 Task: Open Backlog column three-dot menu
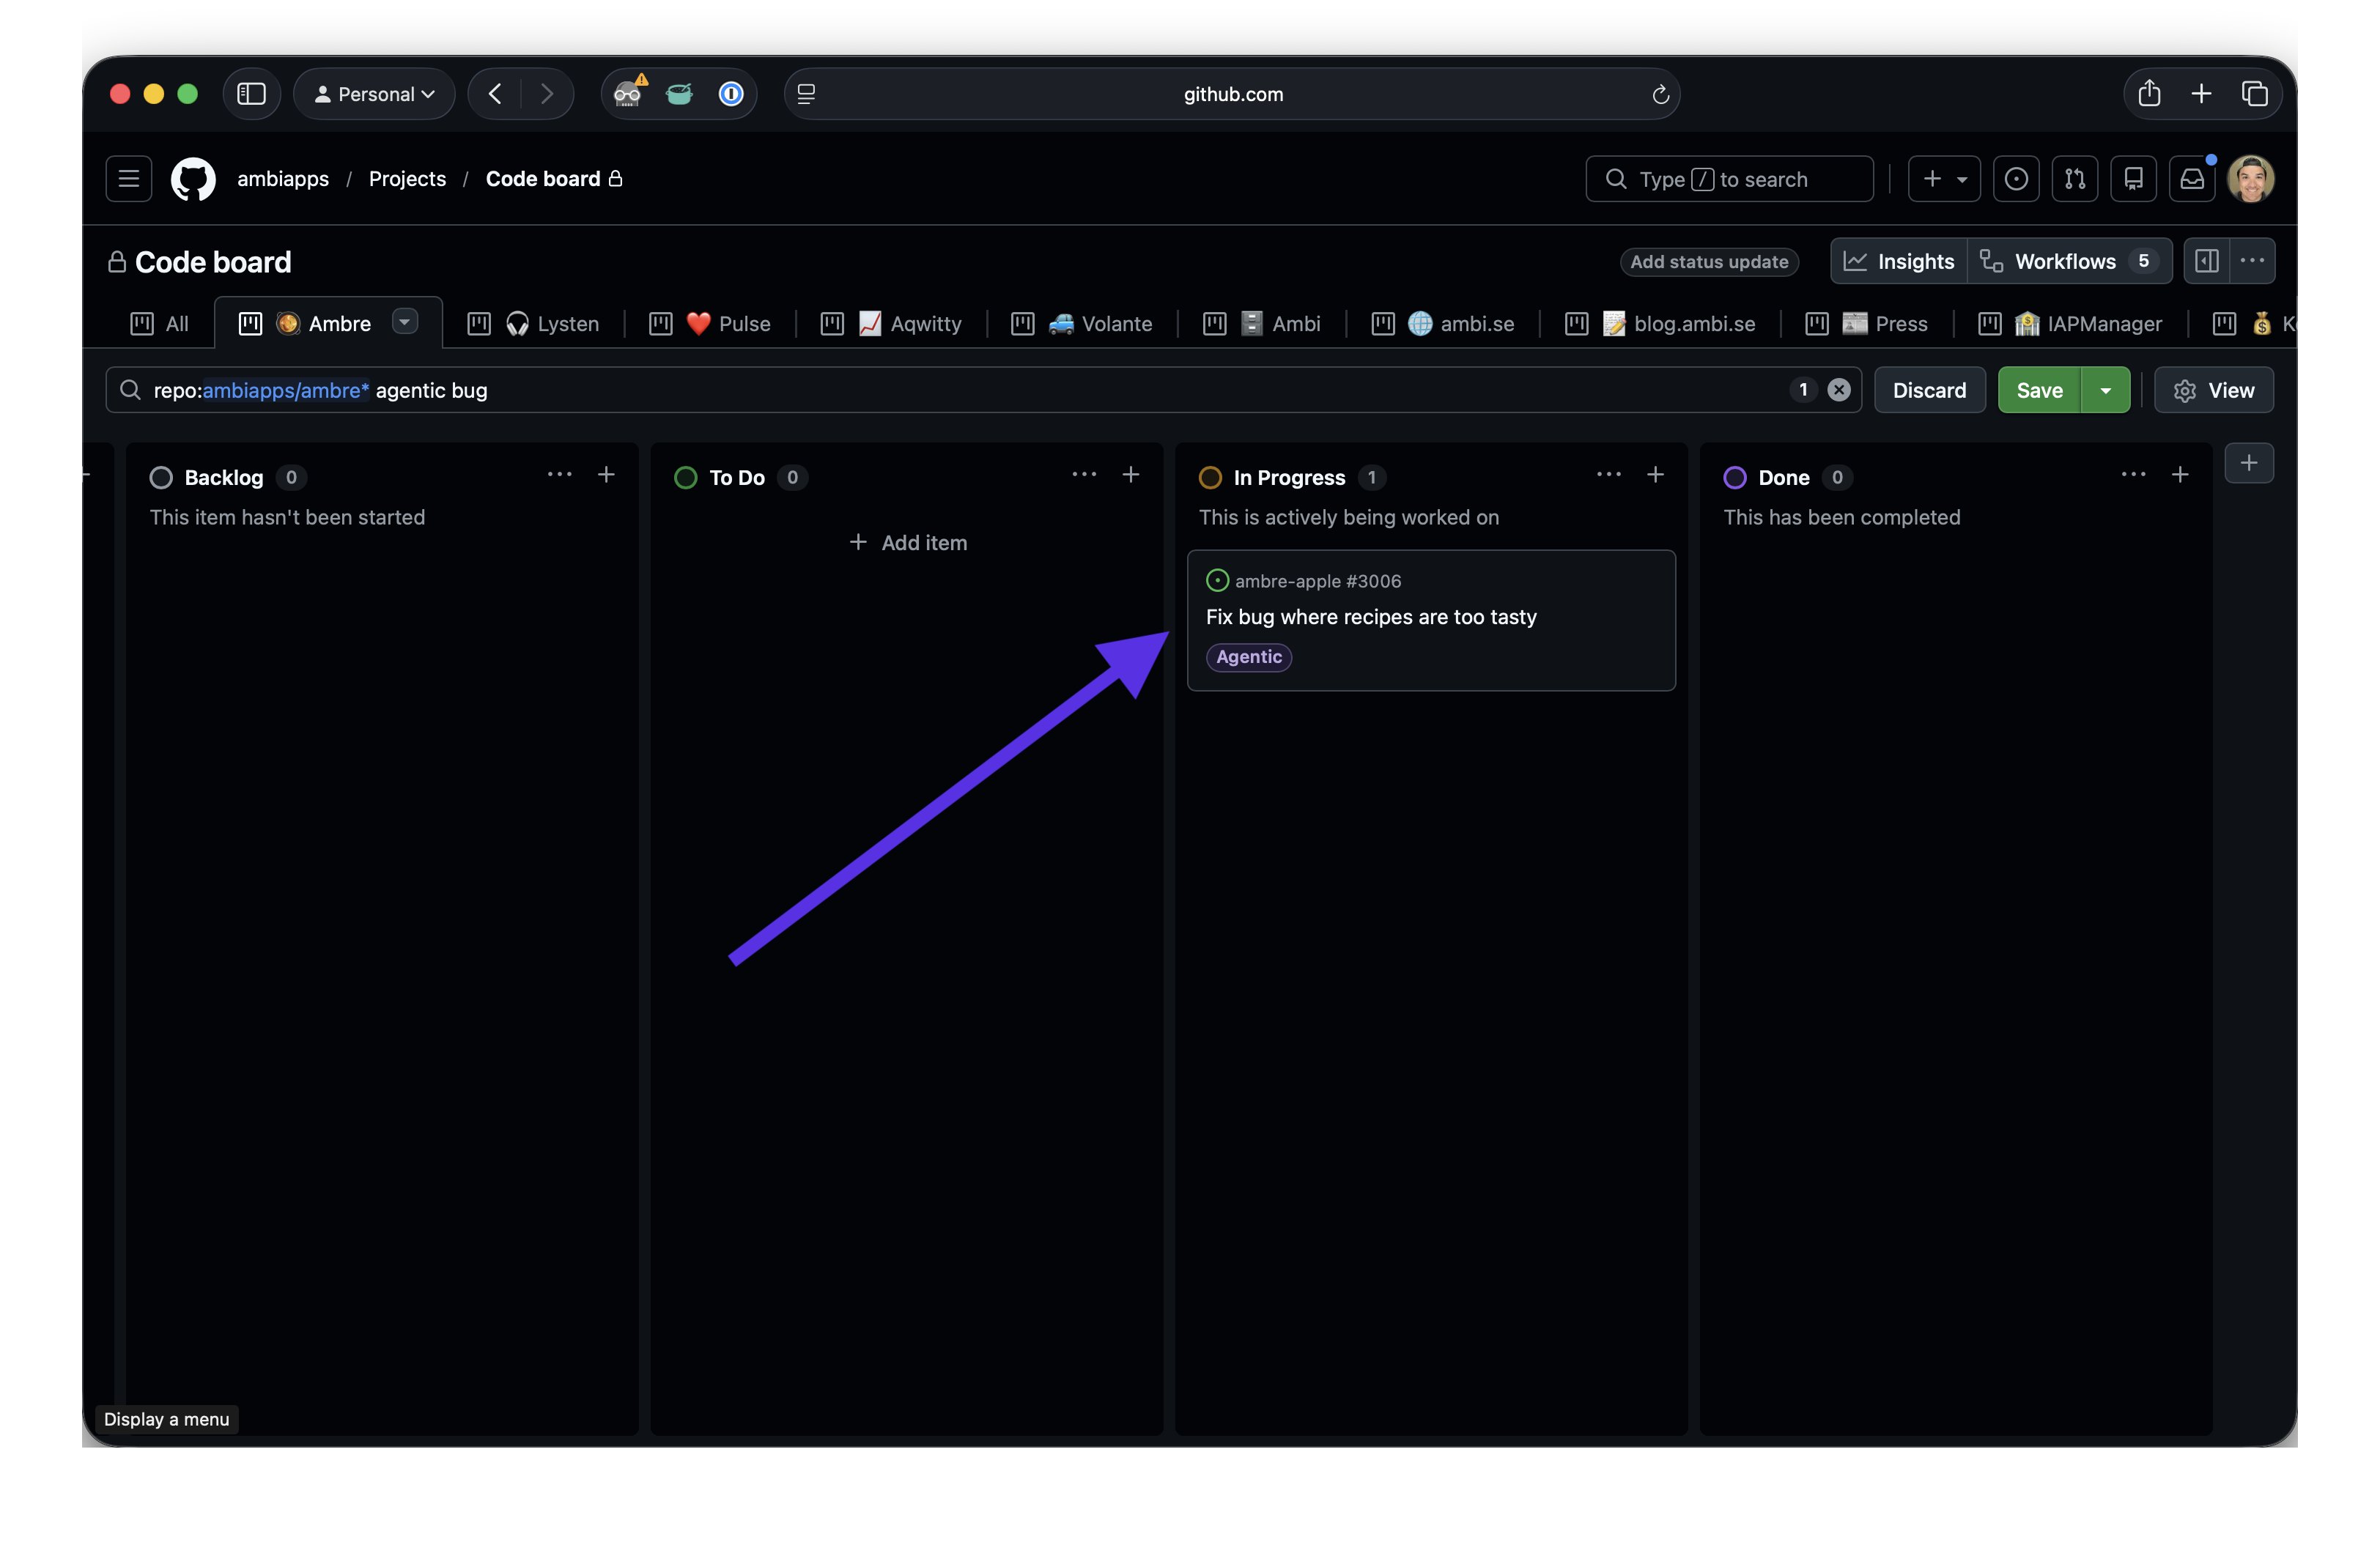click(x=559, y=475)
